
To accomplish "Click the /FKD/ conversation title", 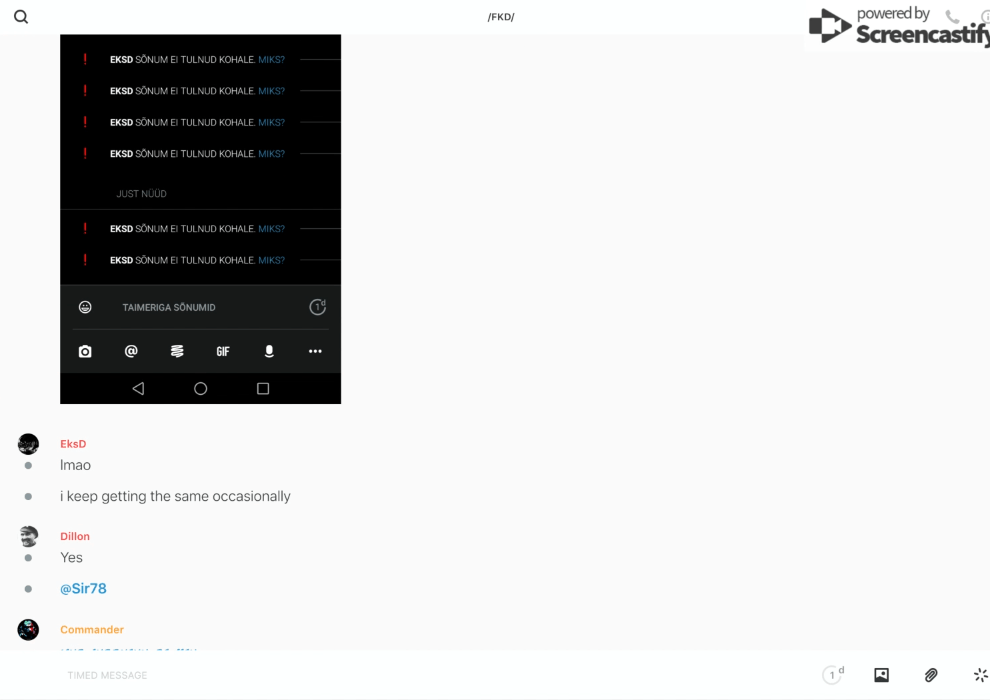I will click(501, 17).
